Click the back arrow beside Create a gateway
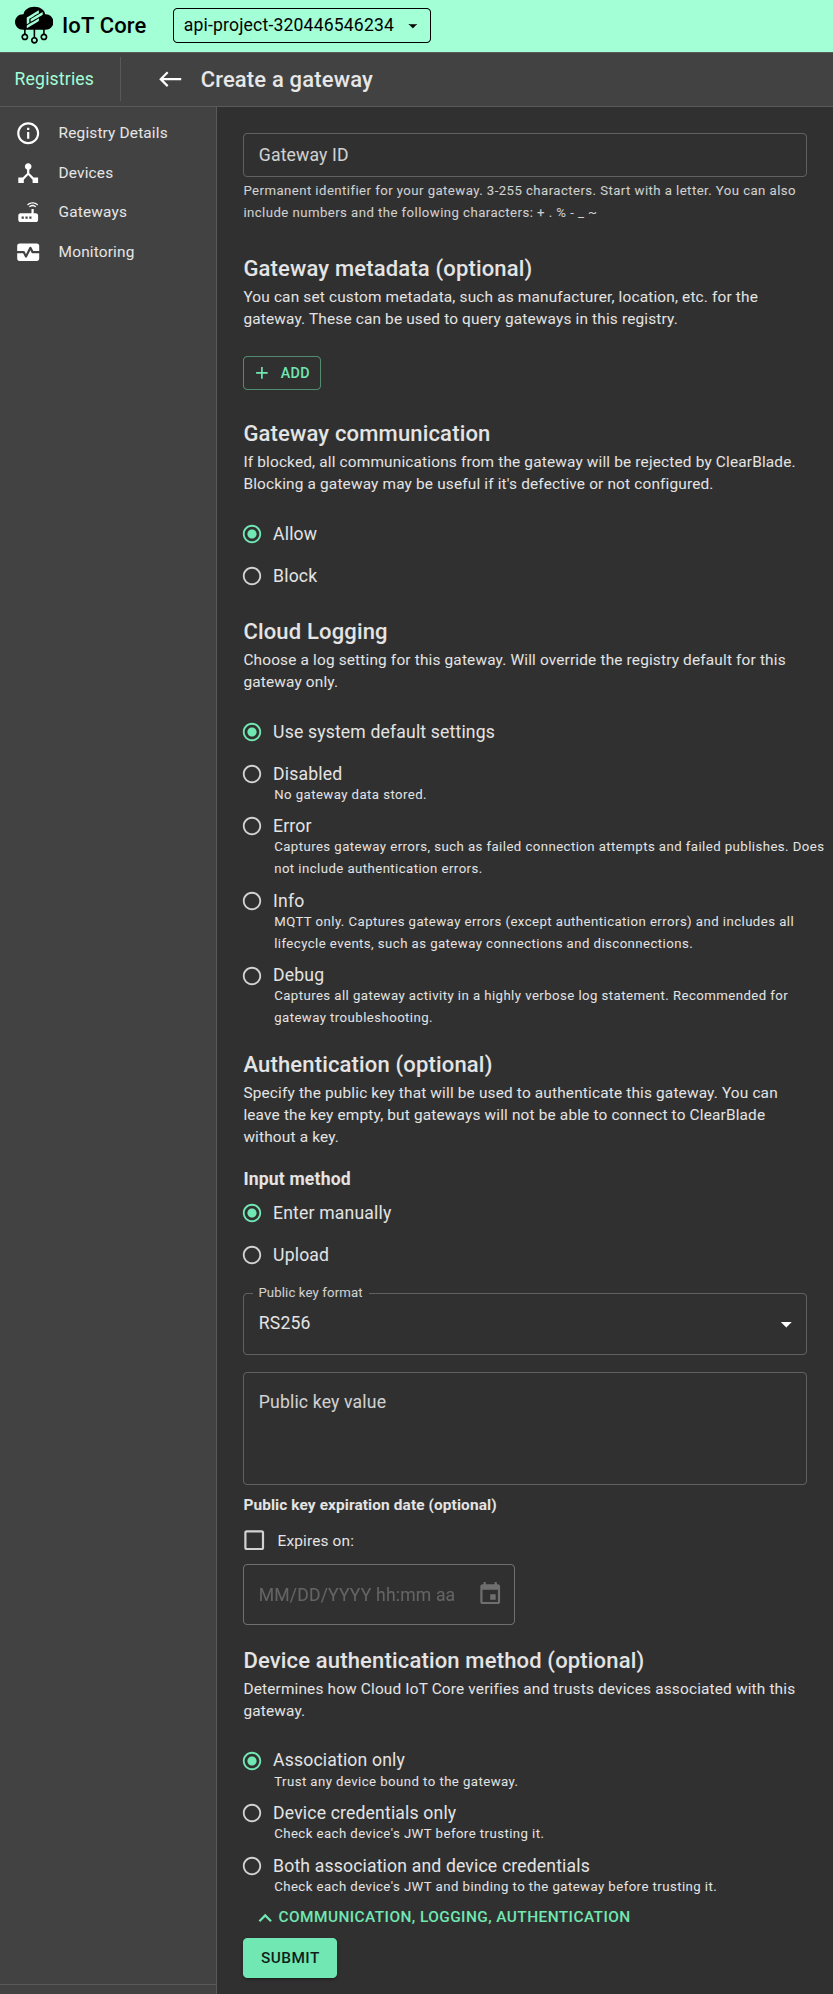This screenshot has height=1994, width=833. pos(170,80)
